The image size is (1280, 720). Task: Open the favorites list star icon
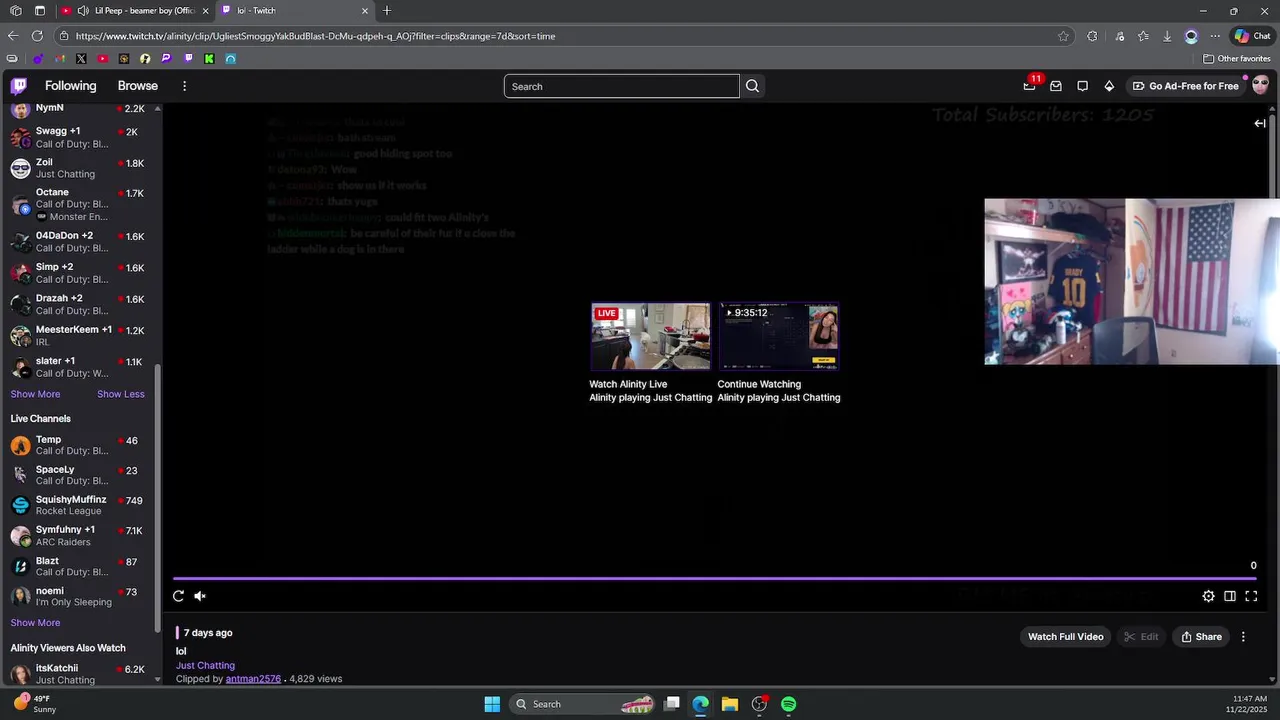pyautogui.click(x=1143, y=36)
